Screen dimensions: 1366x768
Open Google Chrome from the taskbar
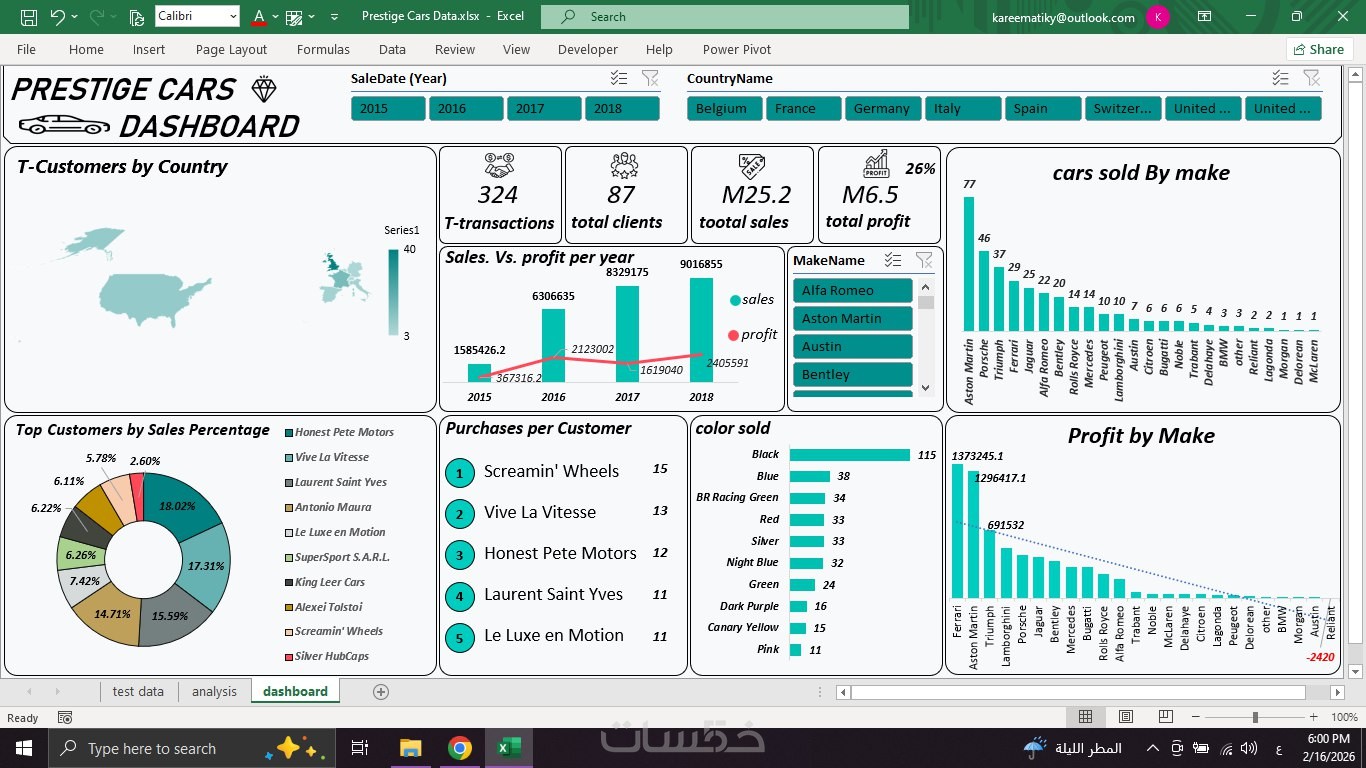(459, 748)
